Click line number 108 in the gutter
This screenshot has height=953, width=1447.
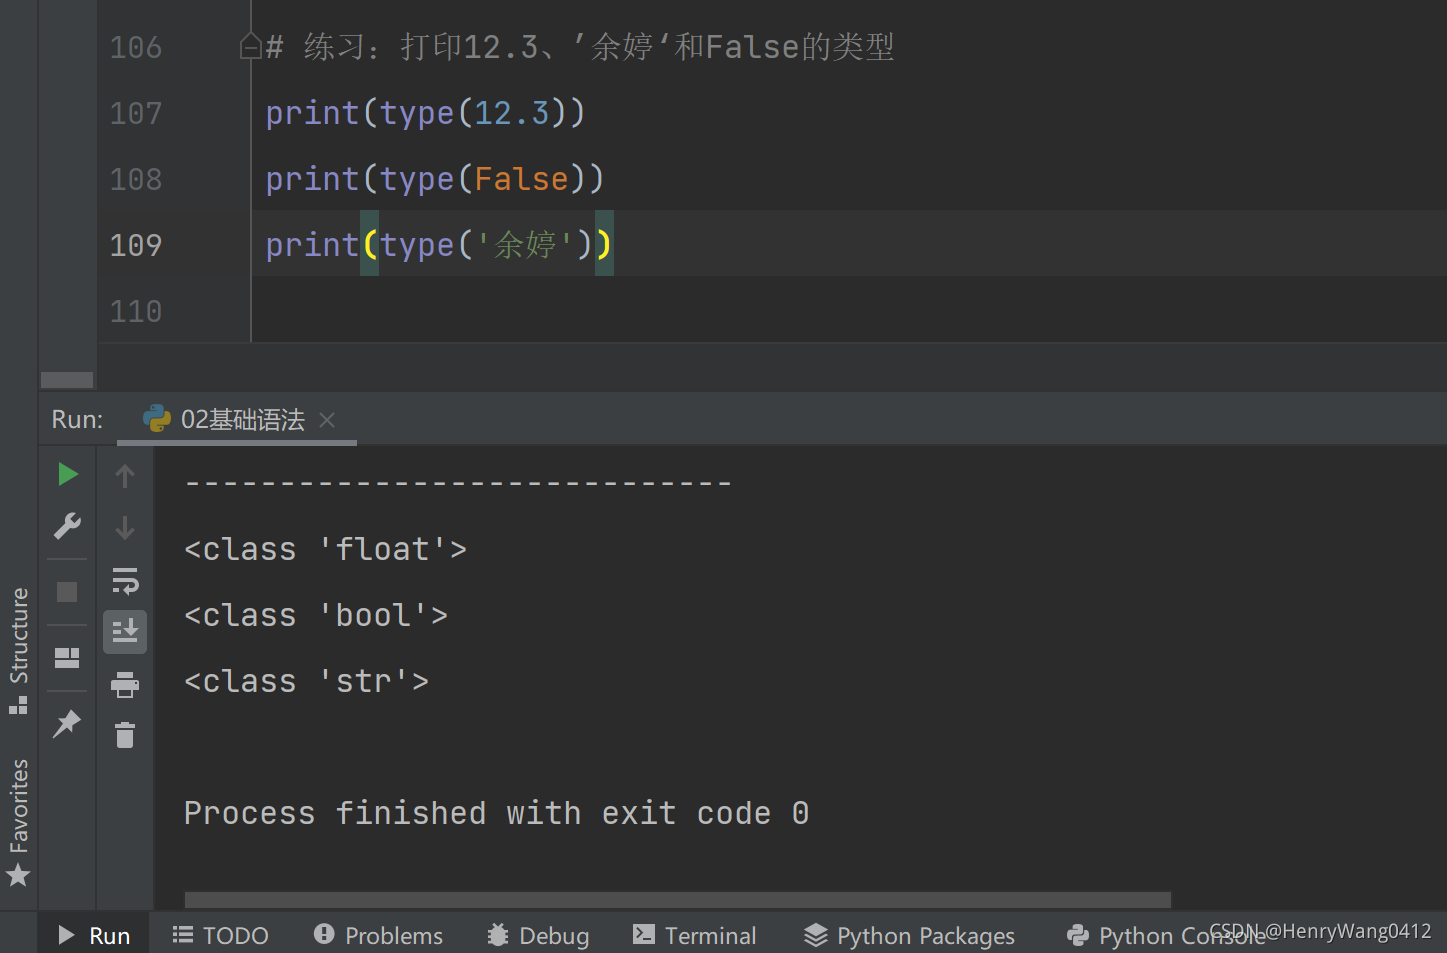[x=136, y=179]
